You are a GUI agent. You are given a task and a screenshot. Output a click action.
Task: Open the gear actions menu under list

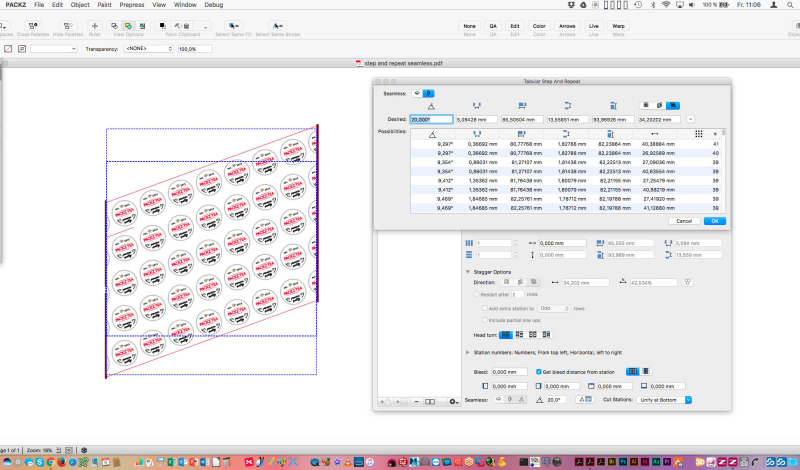[454, 402]
